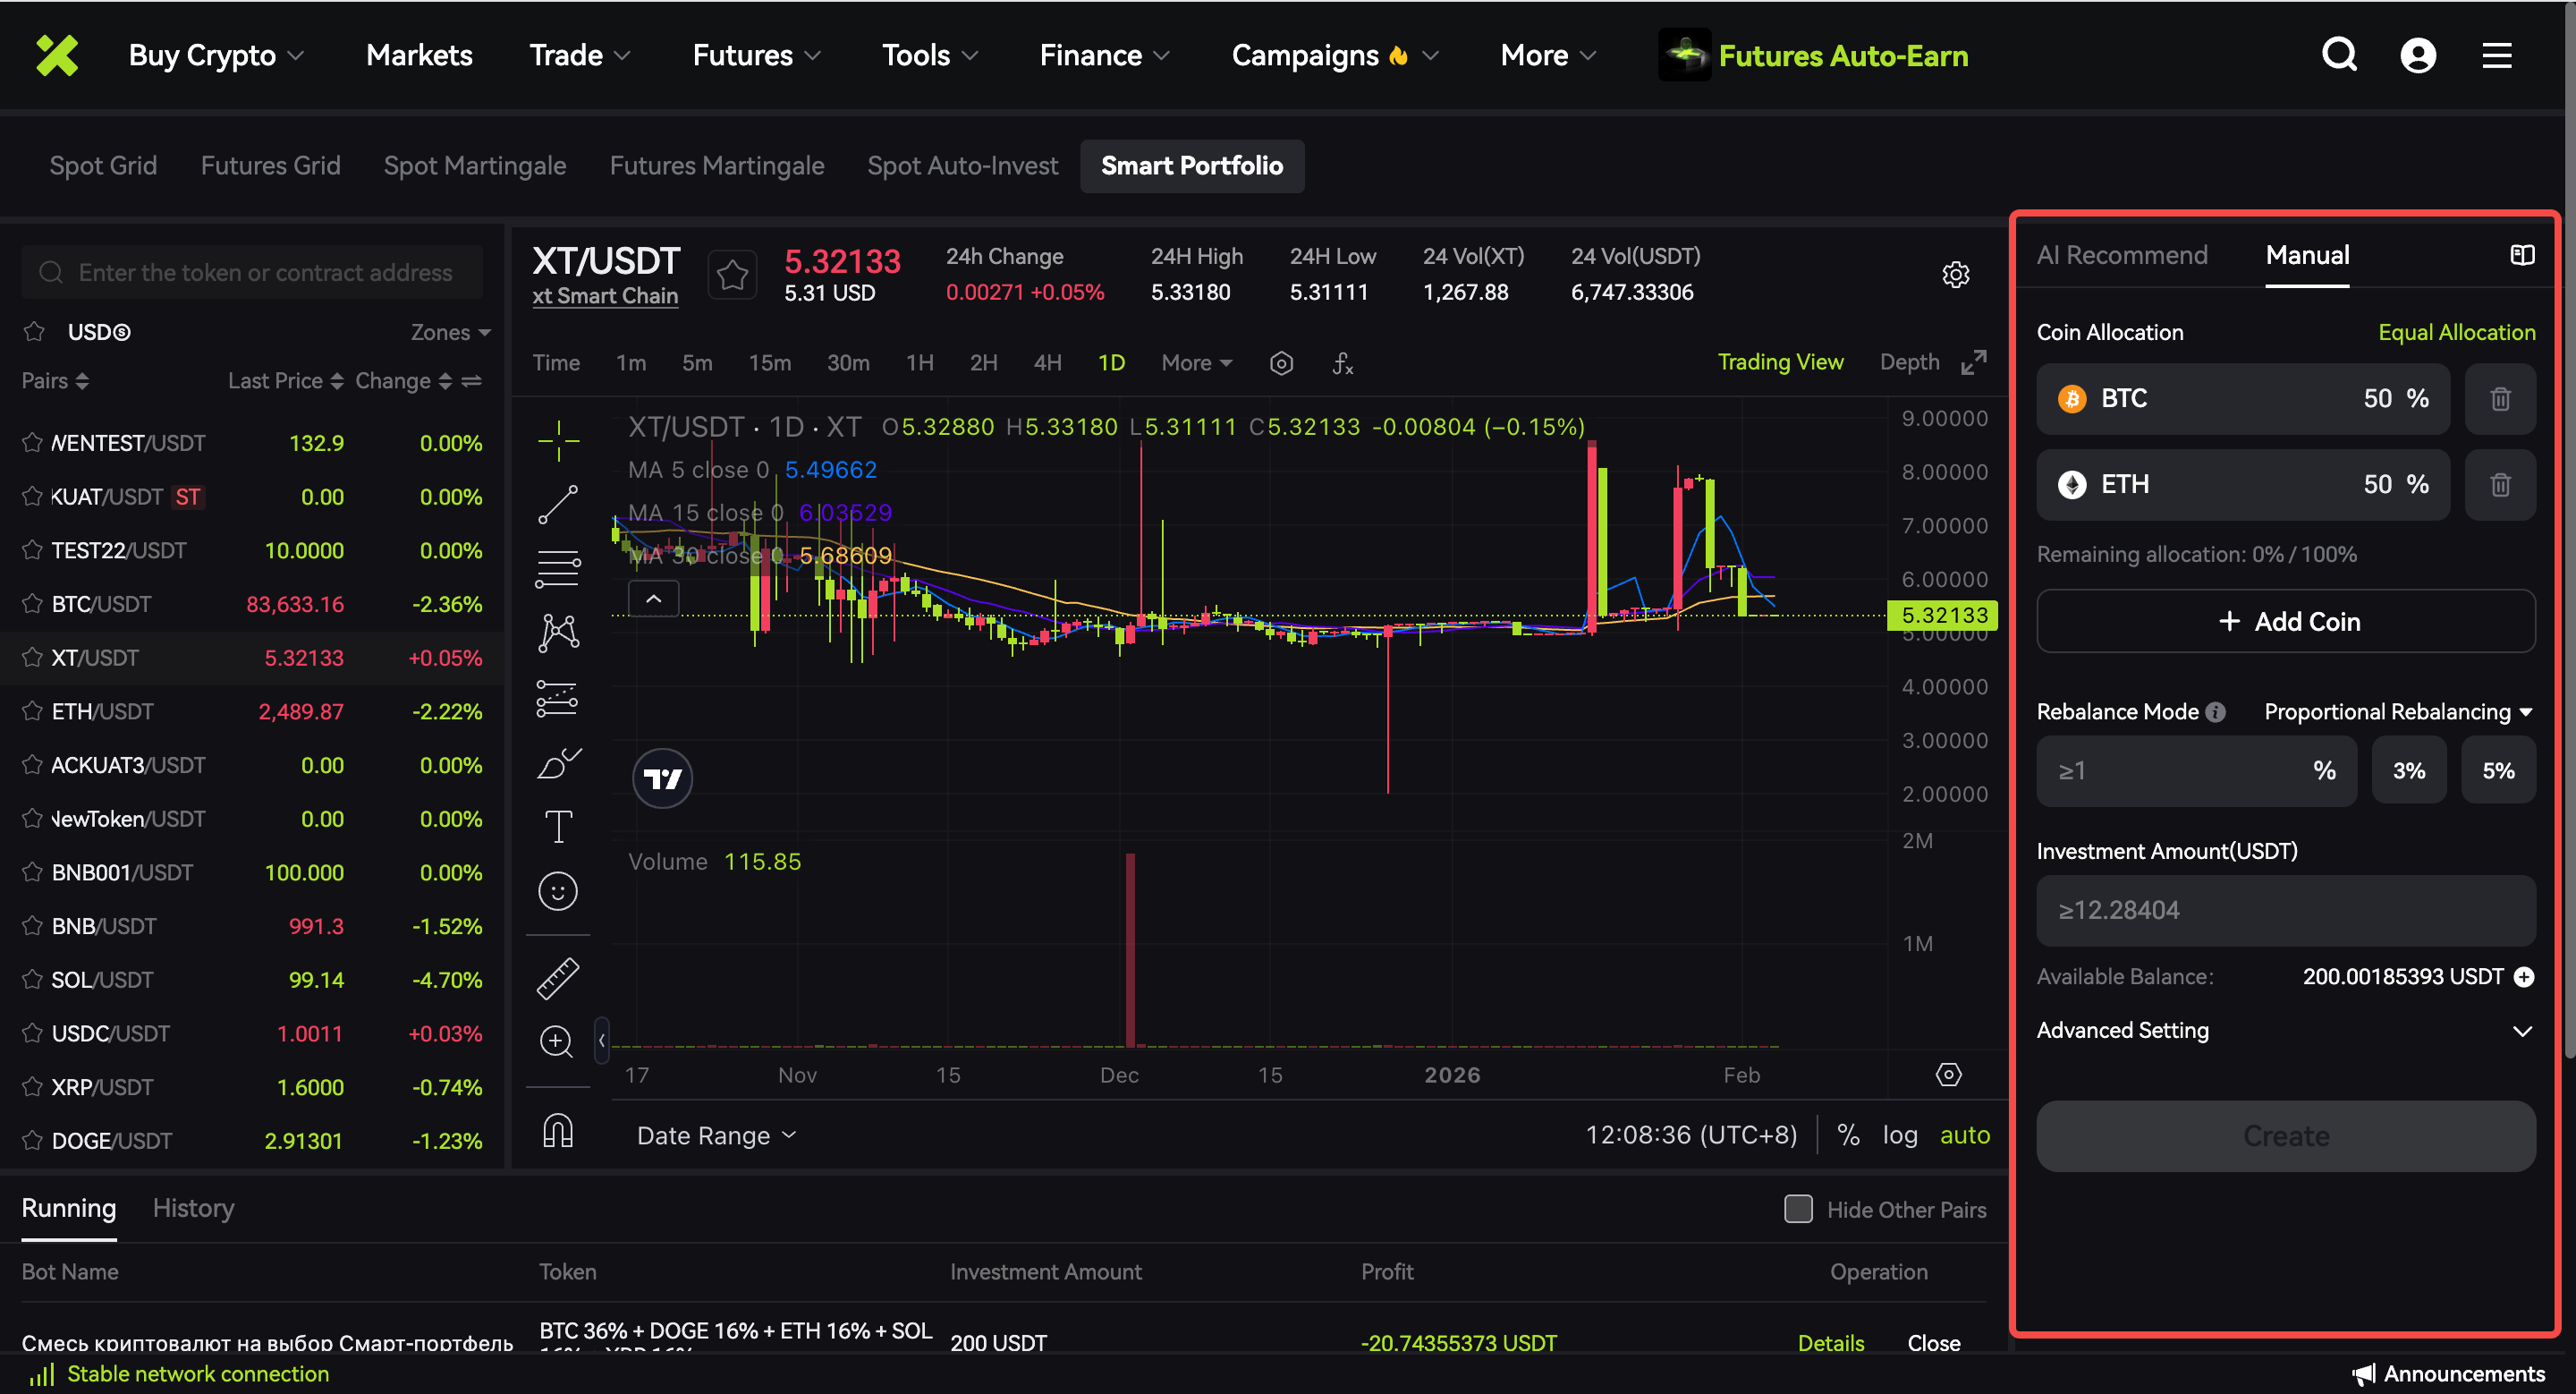Select the Fibonacci retracement lines tool

(x=558, y=569)
